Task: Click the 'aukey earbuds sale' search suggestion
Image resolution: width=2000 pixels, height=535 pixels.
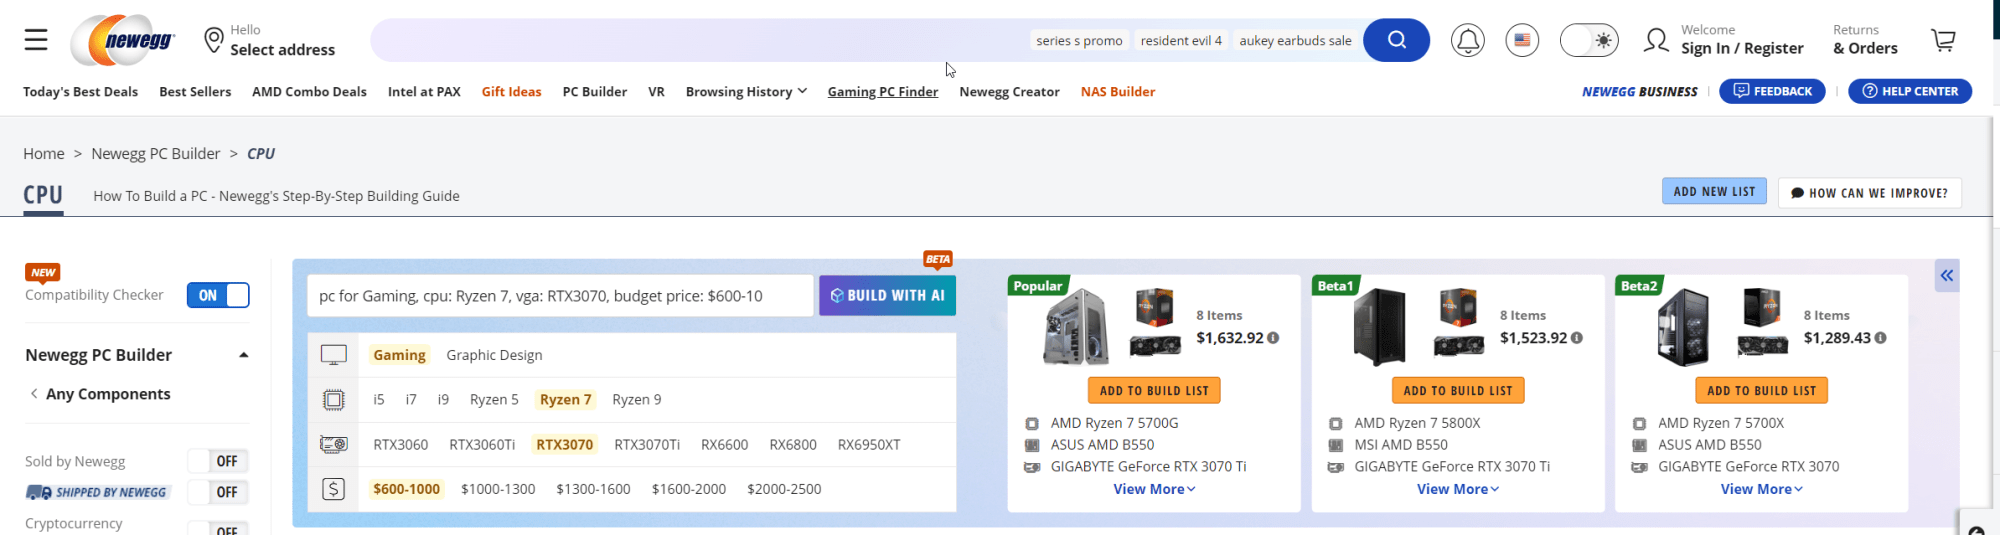Action: tap(1295, 40)
